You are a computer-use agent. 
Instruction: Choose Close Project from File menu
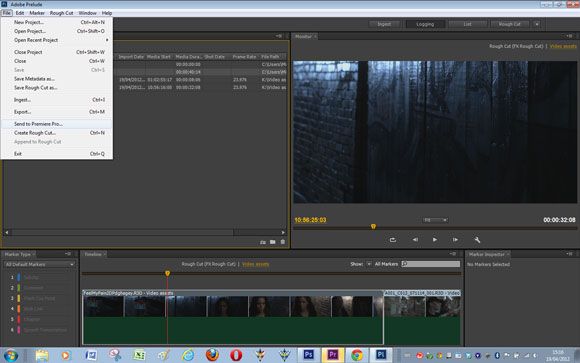coord(57,52)
